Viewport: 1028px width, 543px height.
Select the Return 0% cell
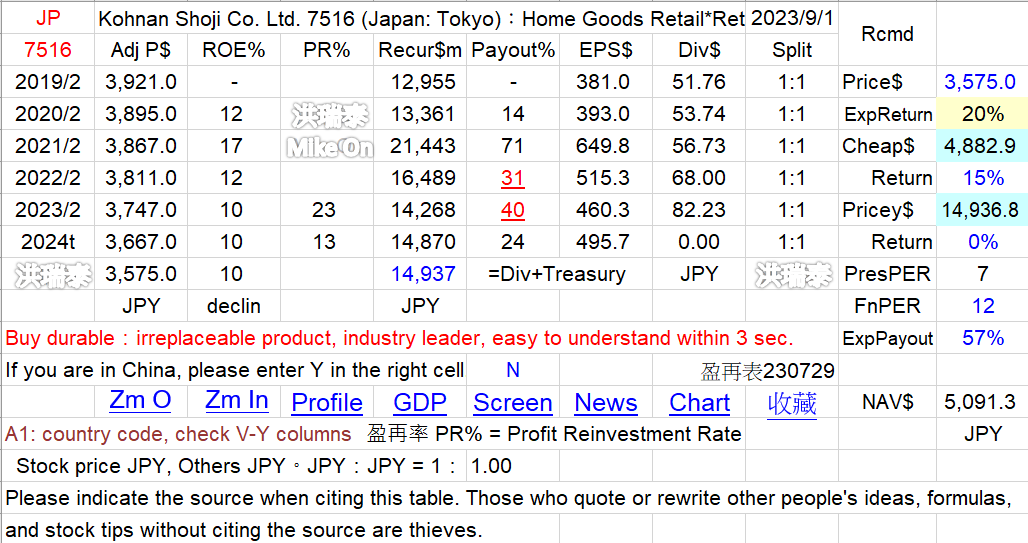pos(983,242)
